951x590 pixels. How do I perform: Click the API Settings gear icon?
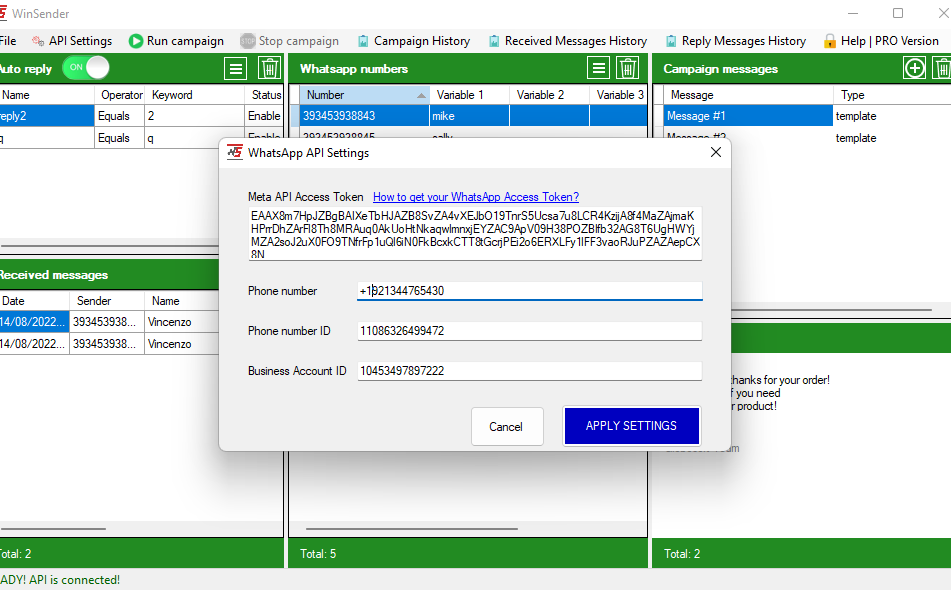pyautogui.click(x=38, y=41)
